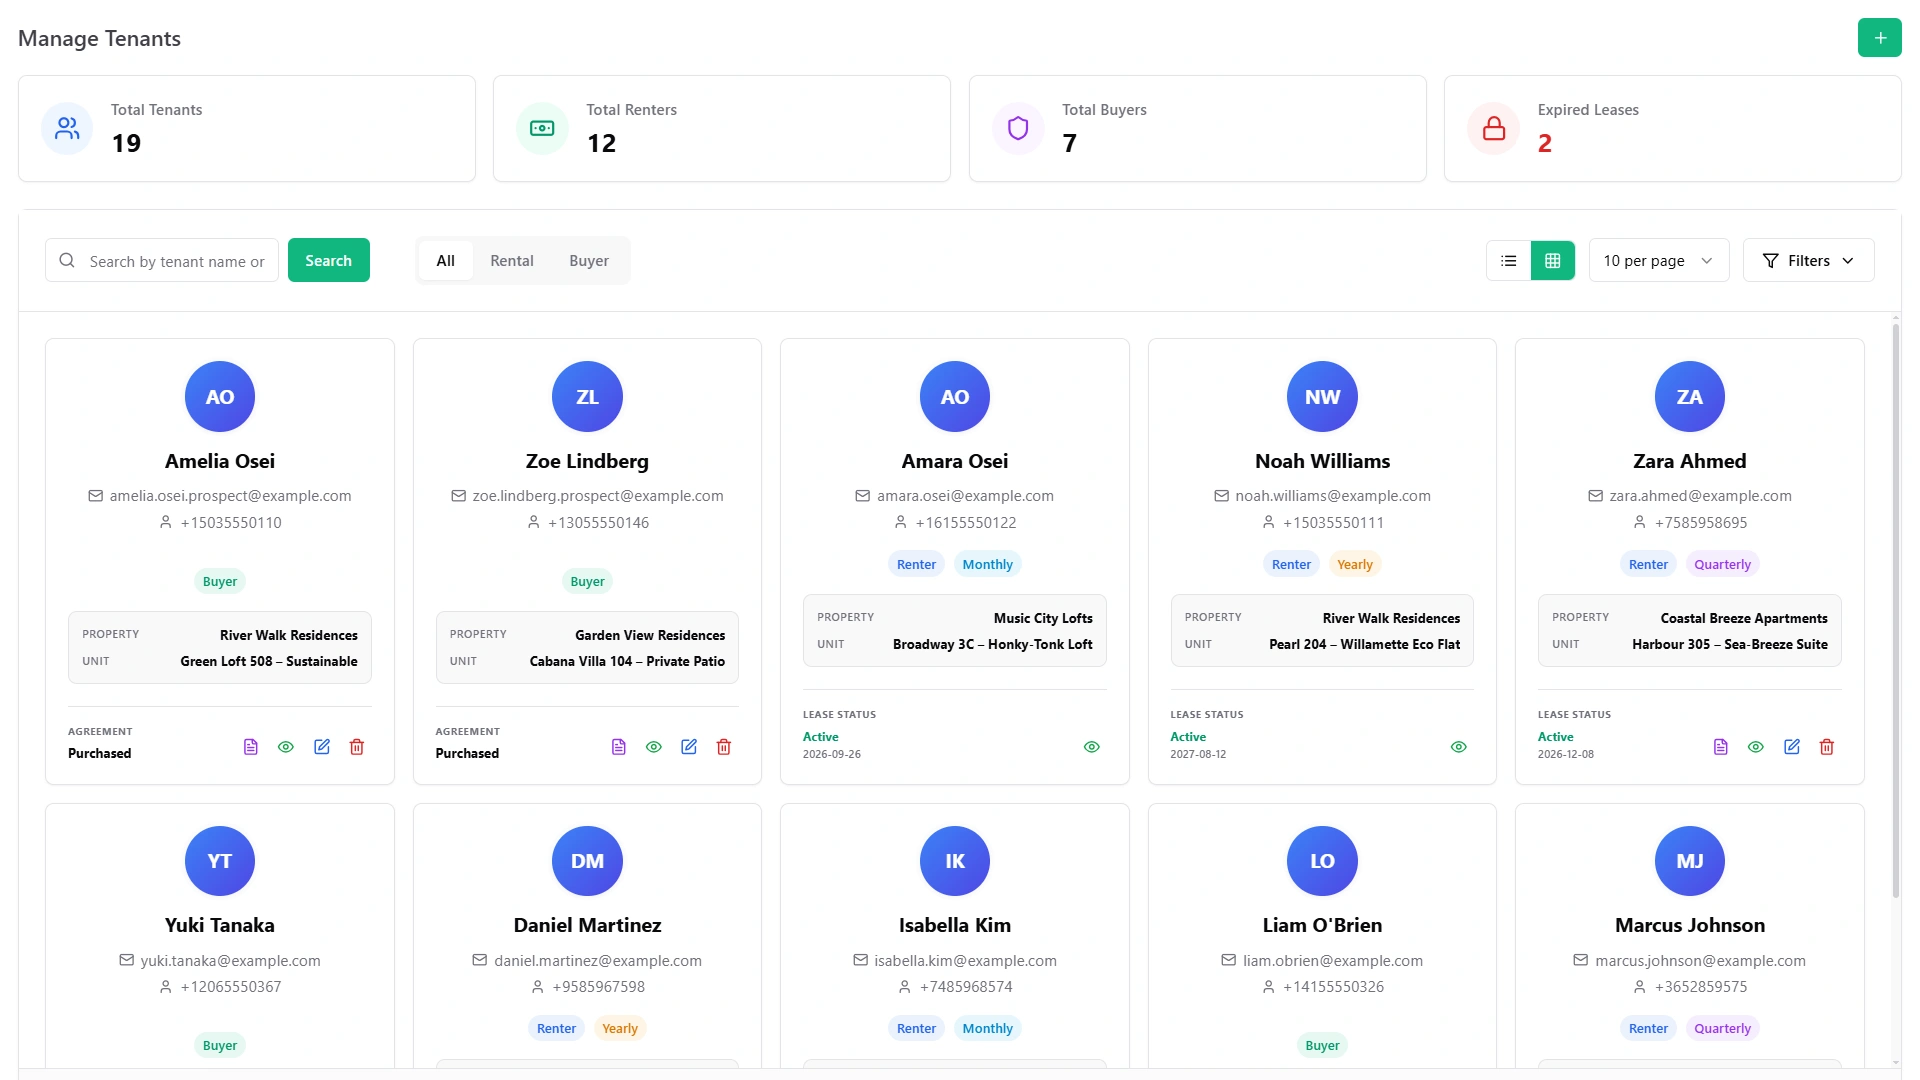1920x1080 pixels.
Task: Click zoe.lindberg.prospect@example.com email
Action: (x=598, y=496)
